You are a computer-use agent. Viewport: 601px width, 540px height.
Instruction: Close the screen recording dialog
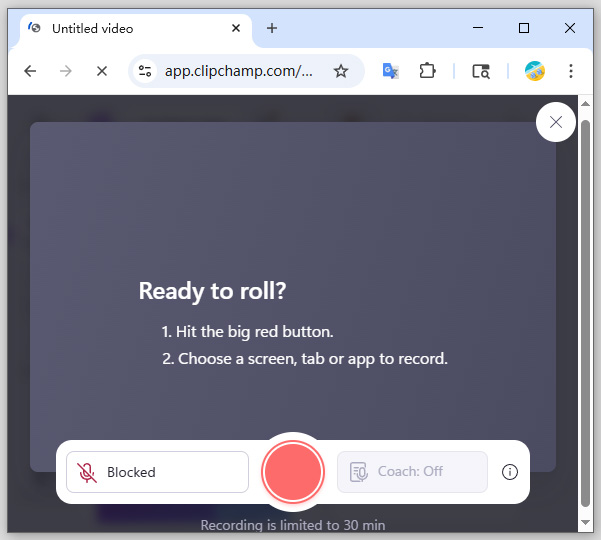tap(555, 122)
